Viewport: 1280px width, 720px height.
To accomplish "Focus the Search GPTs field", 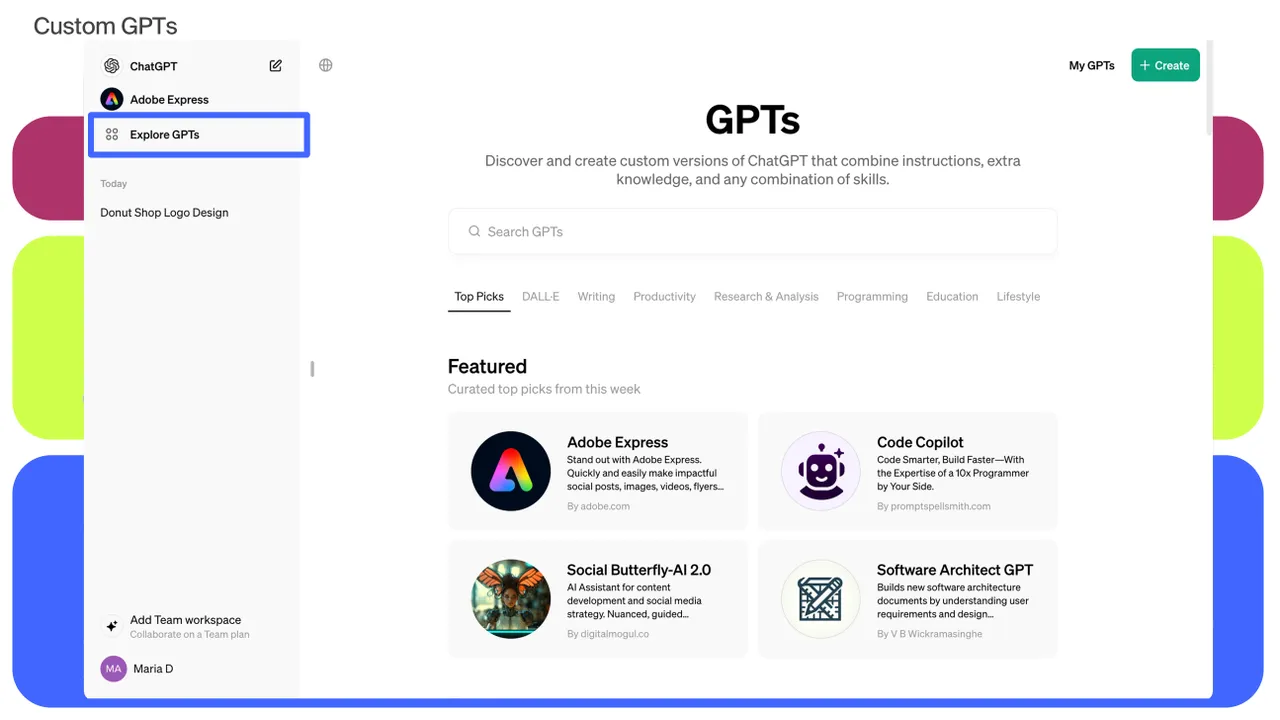I will (x=752, y=231).
